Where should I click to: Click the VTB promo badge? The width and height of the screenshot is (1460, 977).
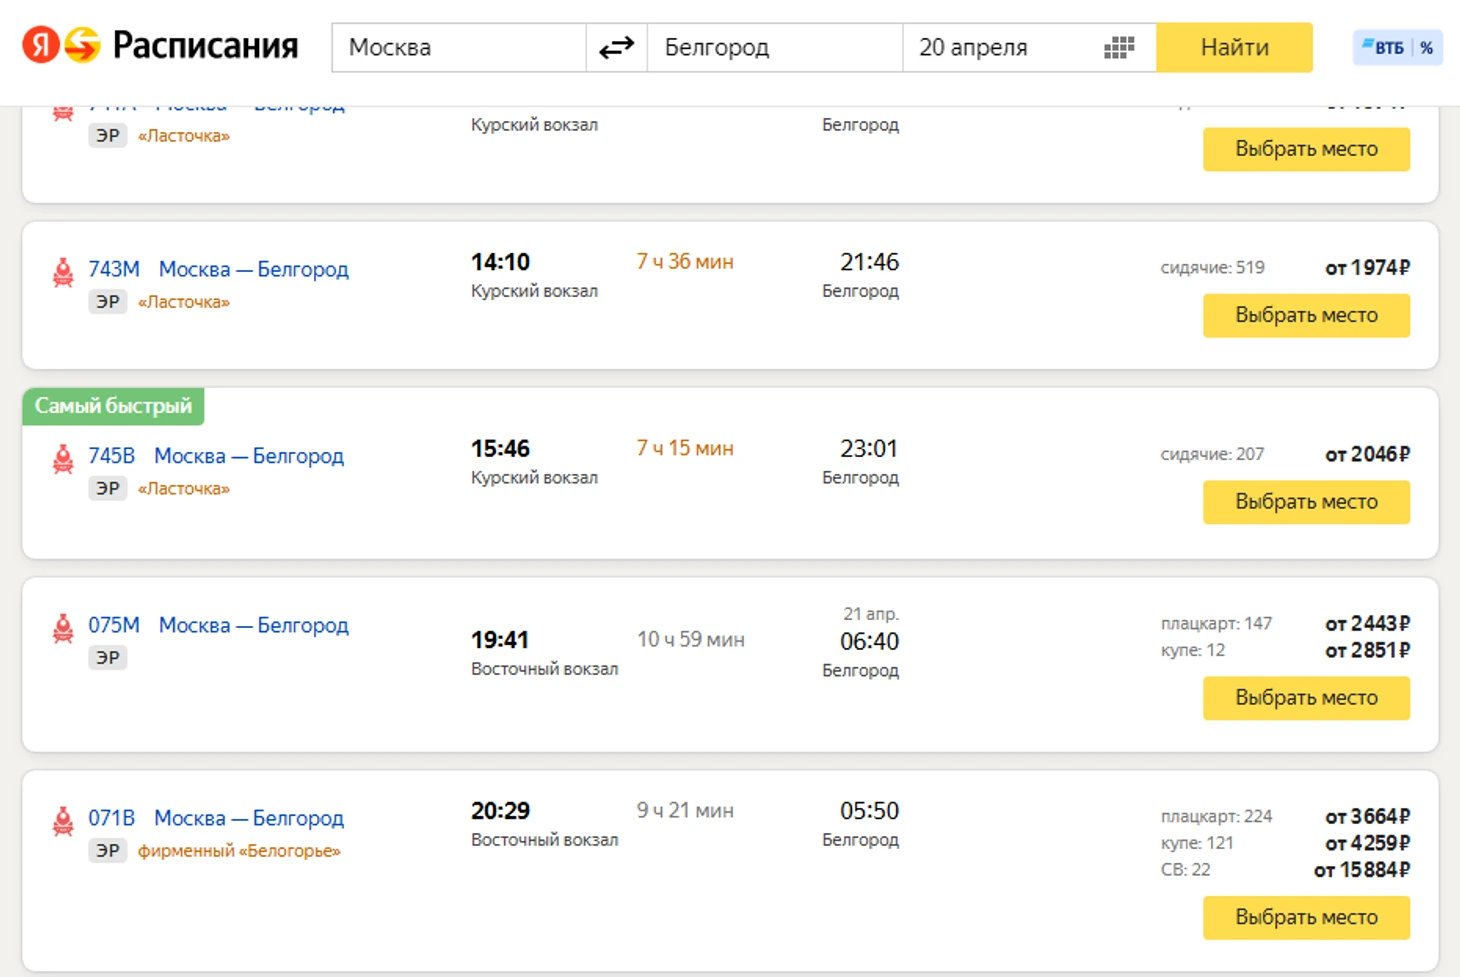(1397, 47)
